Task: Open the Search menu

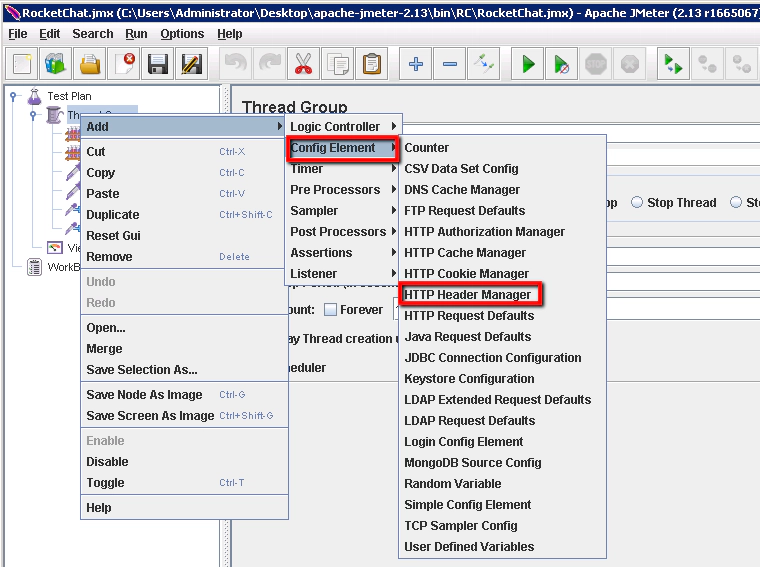Action: click(x=93, y=34)
